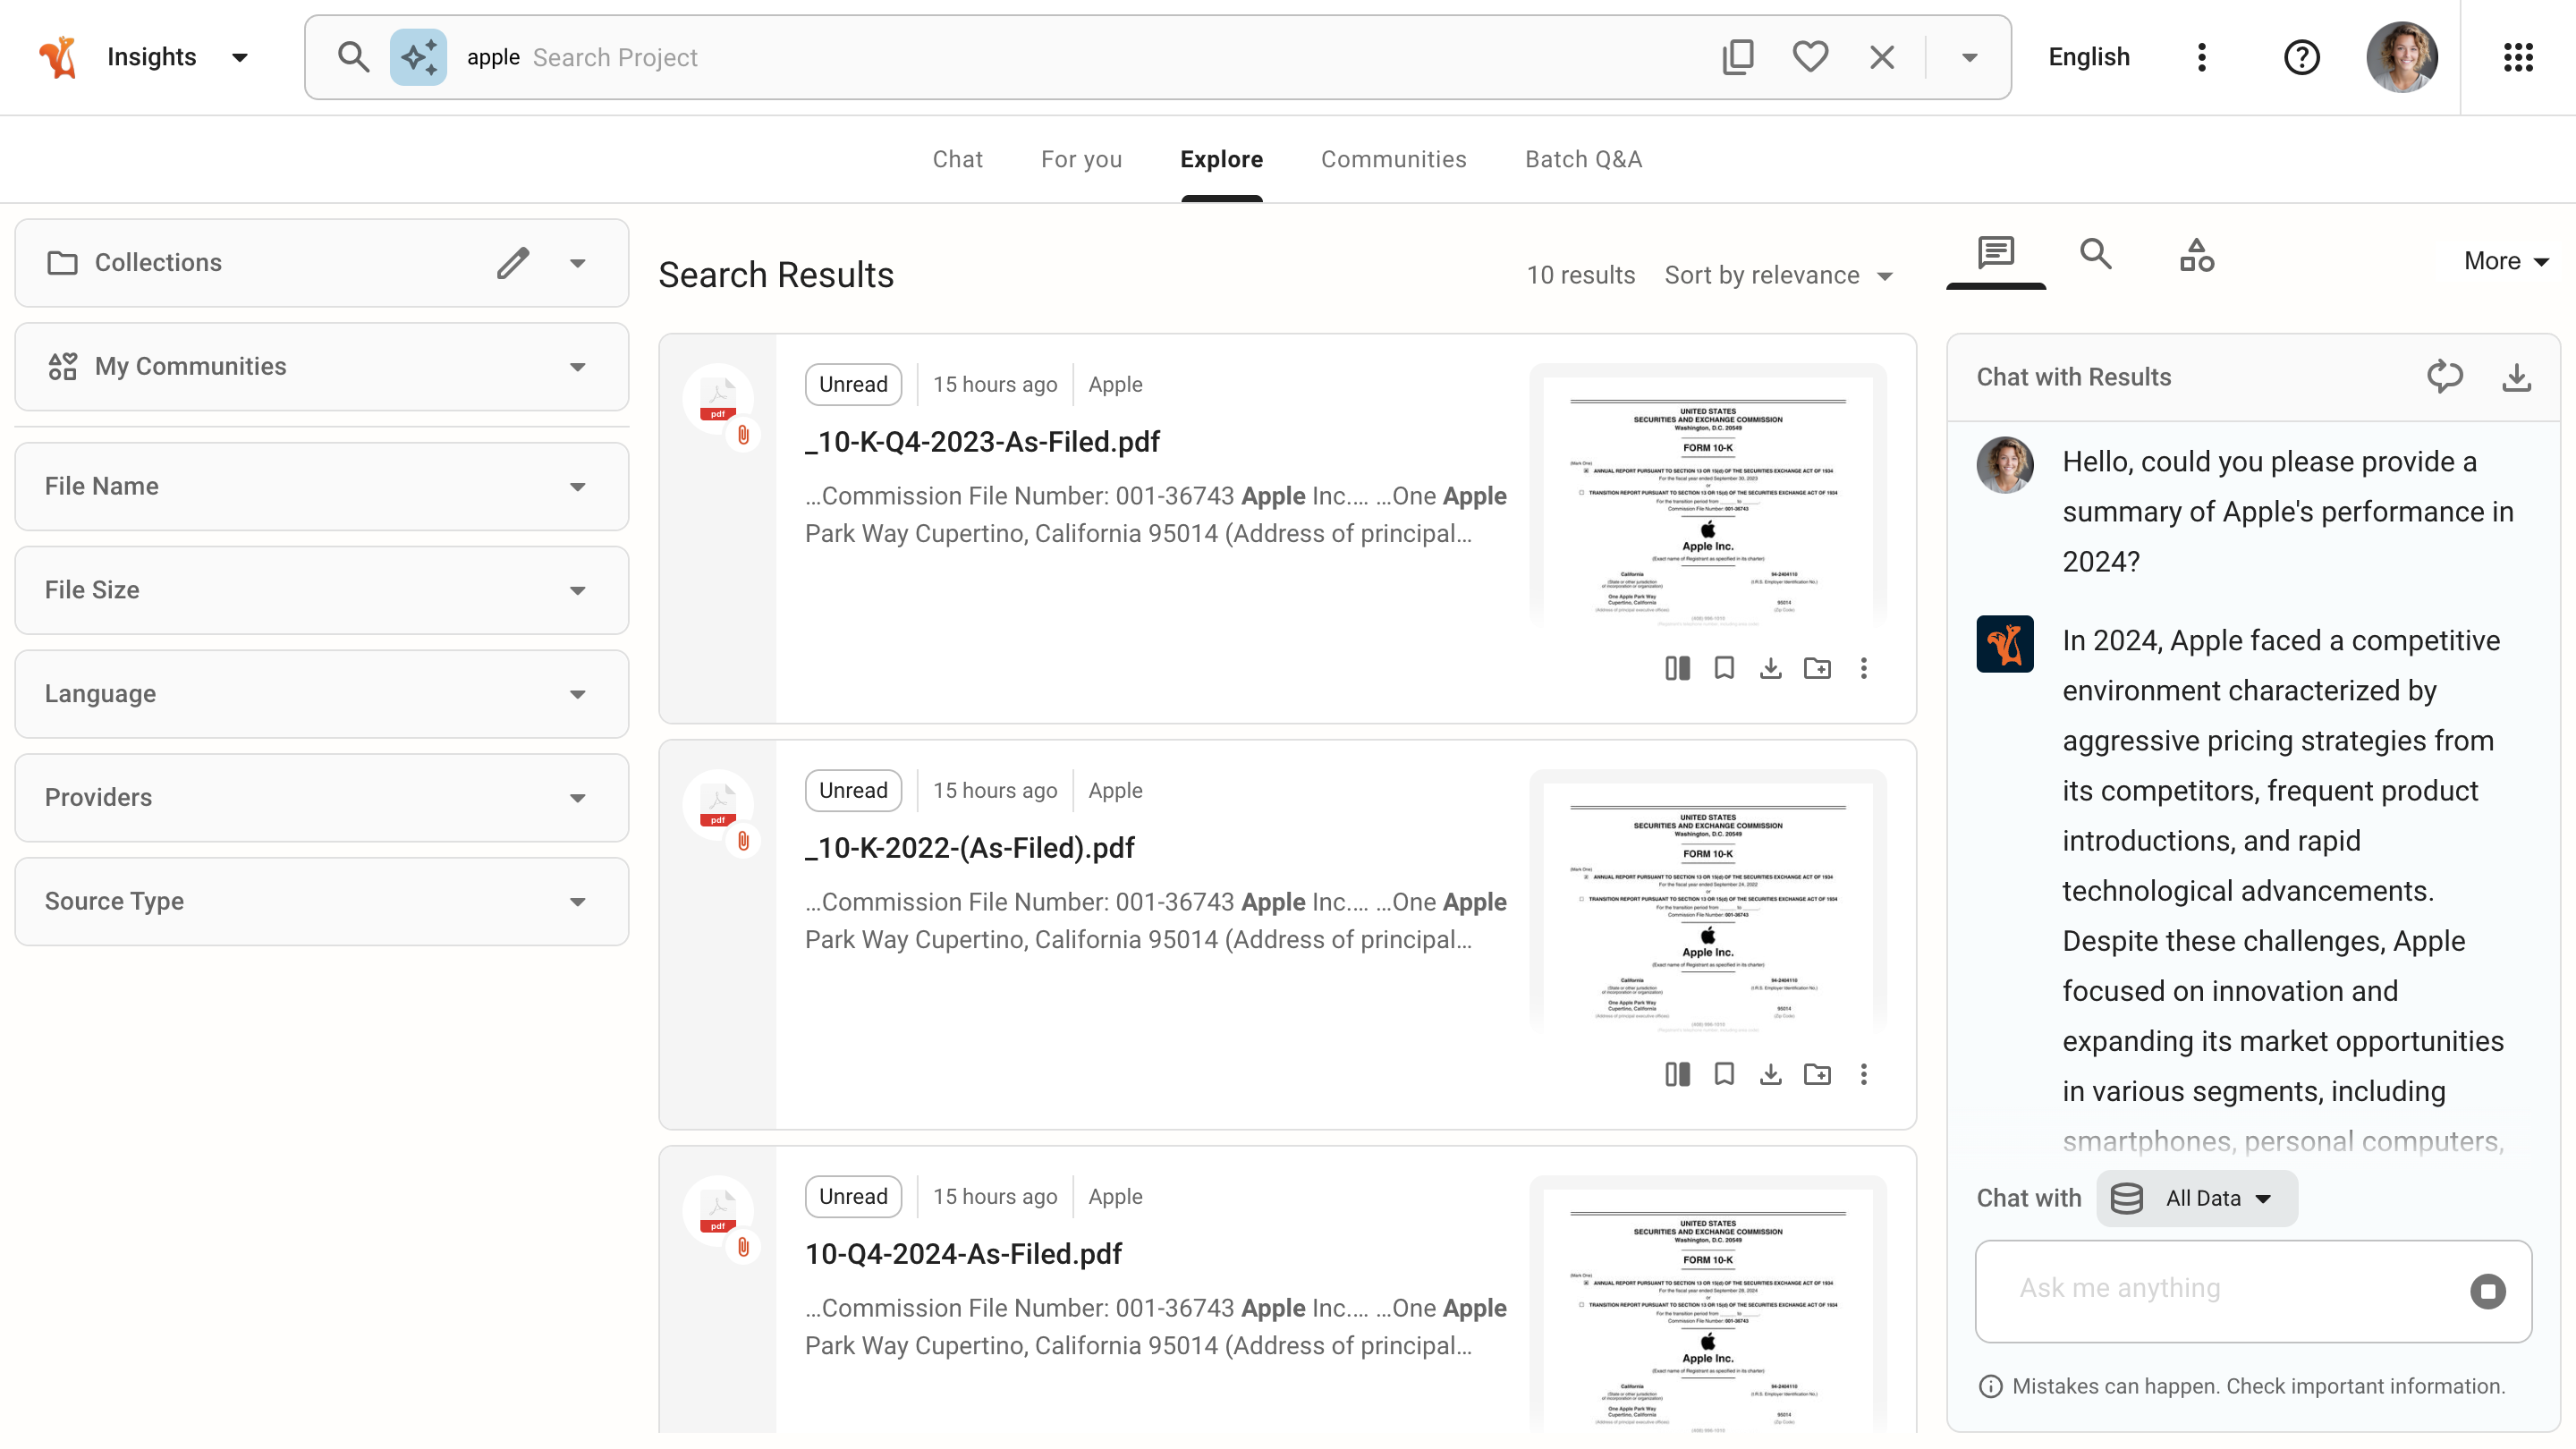Edit Collections with the pencil icon

(513, 263)
